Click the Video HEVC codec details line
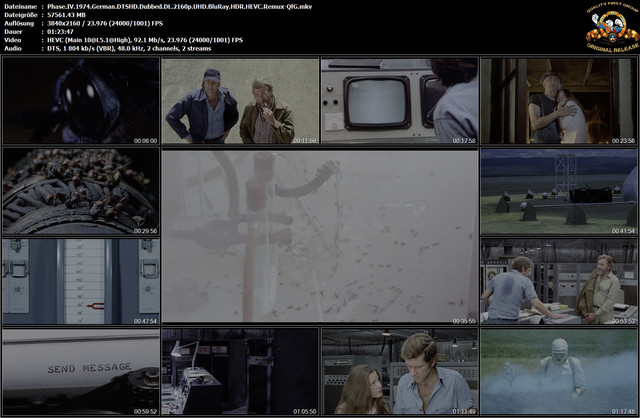 tap(145, 40)
